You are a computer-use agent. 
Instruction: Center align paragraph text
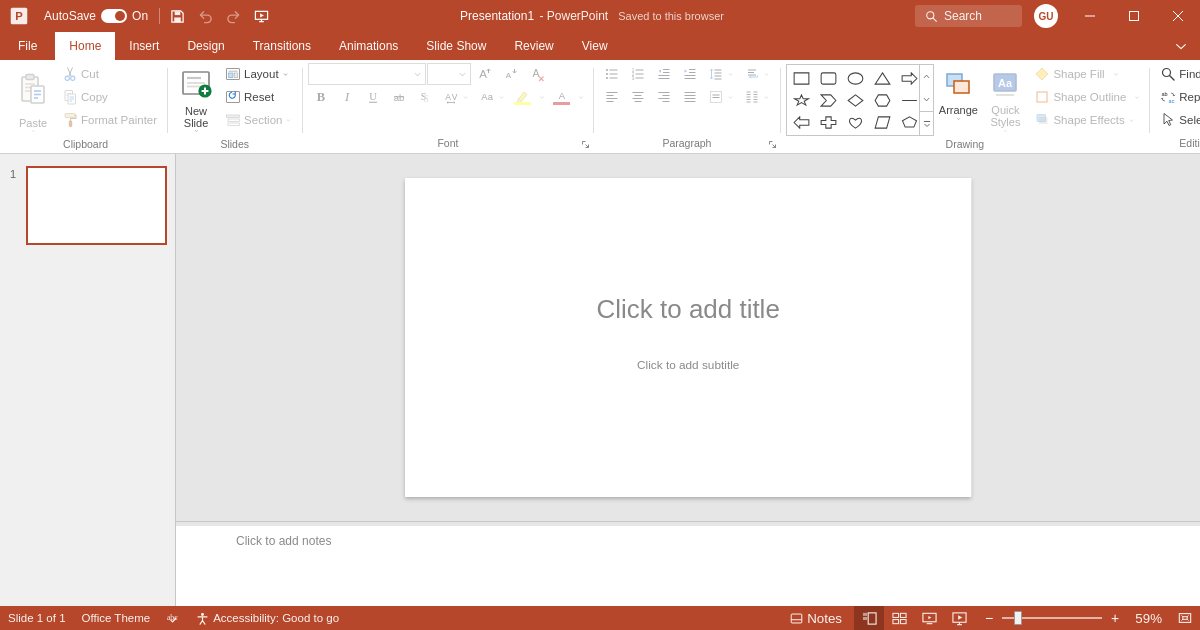pyautogui.click(x=638, y=97)
